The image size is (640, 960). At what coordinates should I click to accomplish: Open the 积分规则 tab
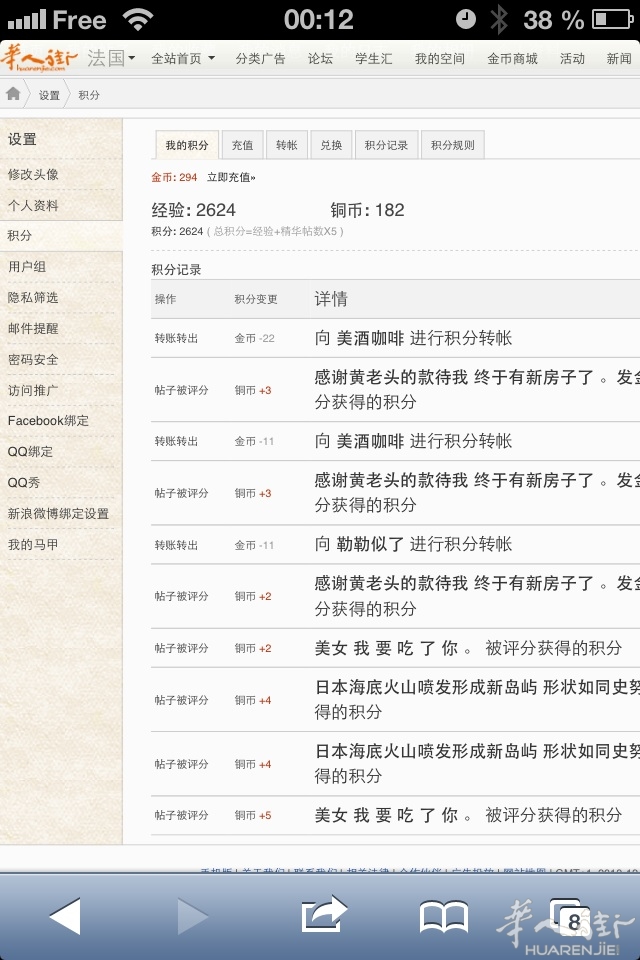452,145
